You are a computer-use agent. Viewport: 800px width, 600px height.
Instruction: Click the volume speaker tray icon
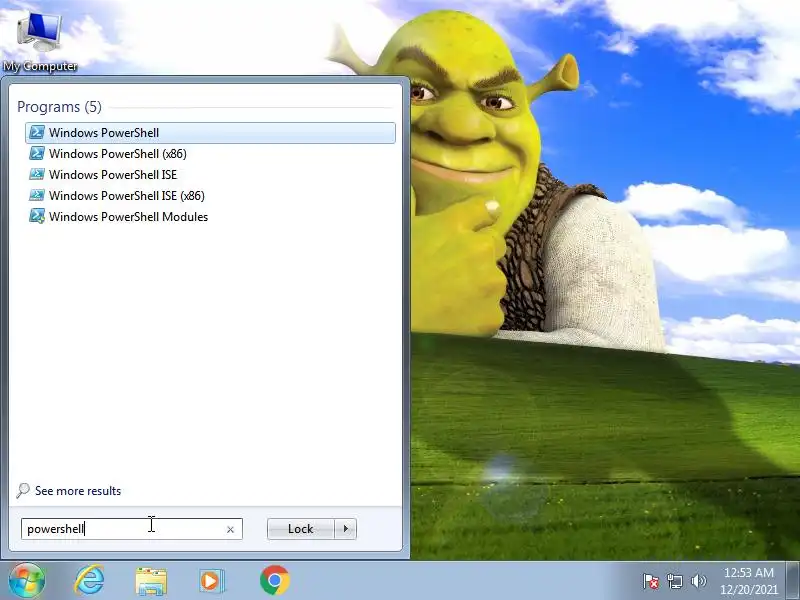(698, 581)
